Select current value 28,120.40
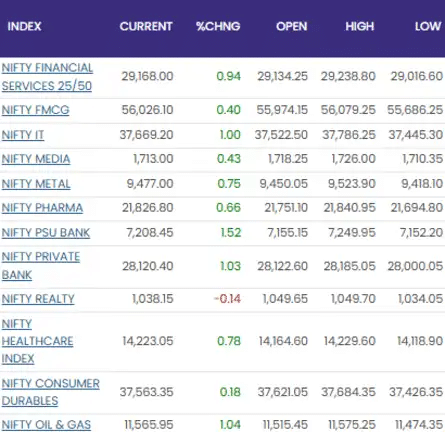The width and height of the screenshot is (445, 432). pos(148,266)
